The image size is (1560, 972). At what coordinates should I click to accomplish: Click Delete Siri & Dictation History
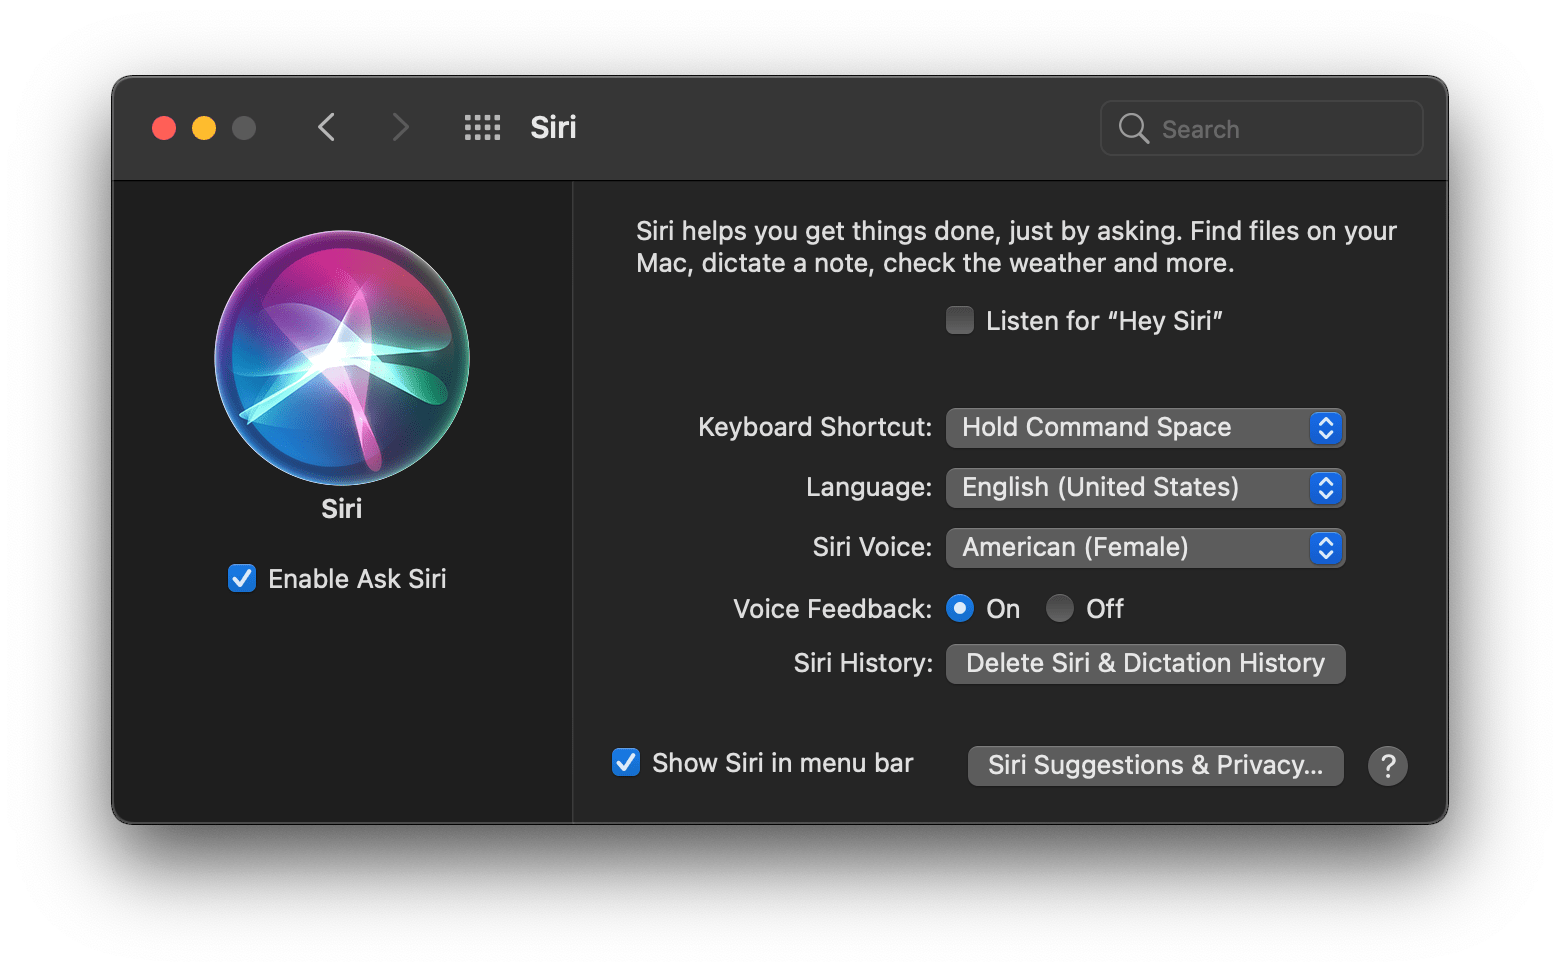tap(1144, 663)
